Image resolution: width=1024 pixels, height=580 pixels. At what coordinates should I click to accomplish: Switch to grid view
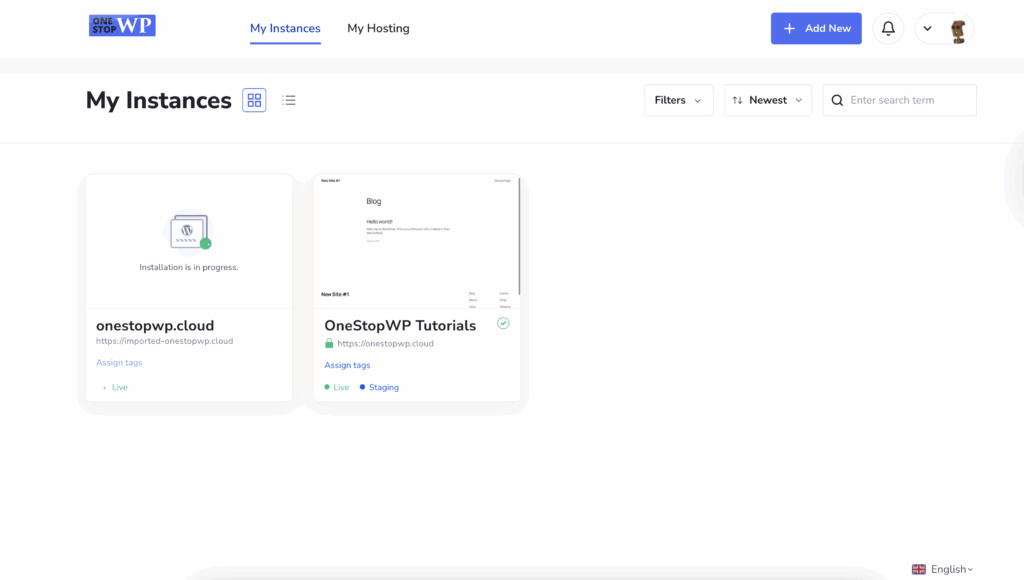click(x=254, y=100)
